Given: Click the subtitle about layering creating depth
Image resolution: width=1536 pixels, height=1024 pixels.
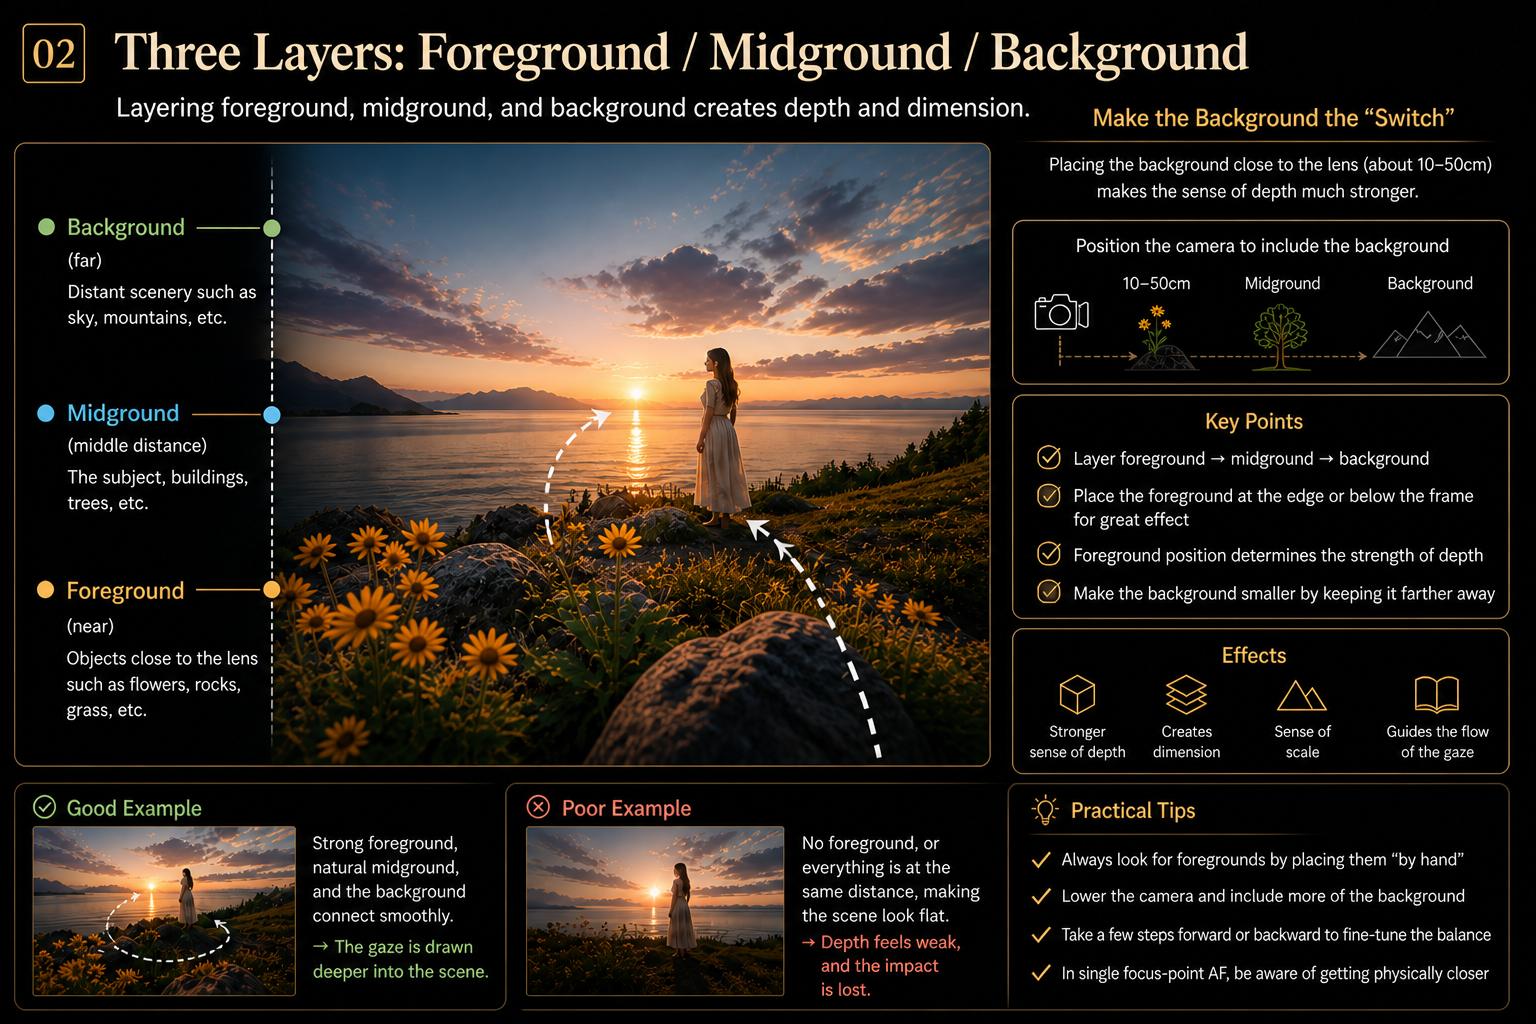Looking at the screenshot, I should [573, 108].
